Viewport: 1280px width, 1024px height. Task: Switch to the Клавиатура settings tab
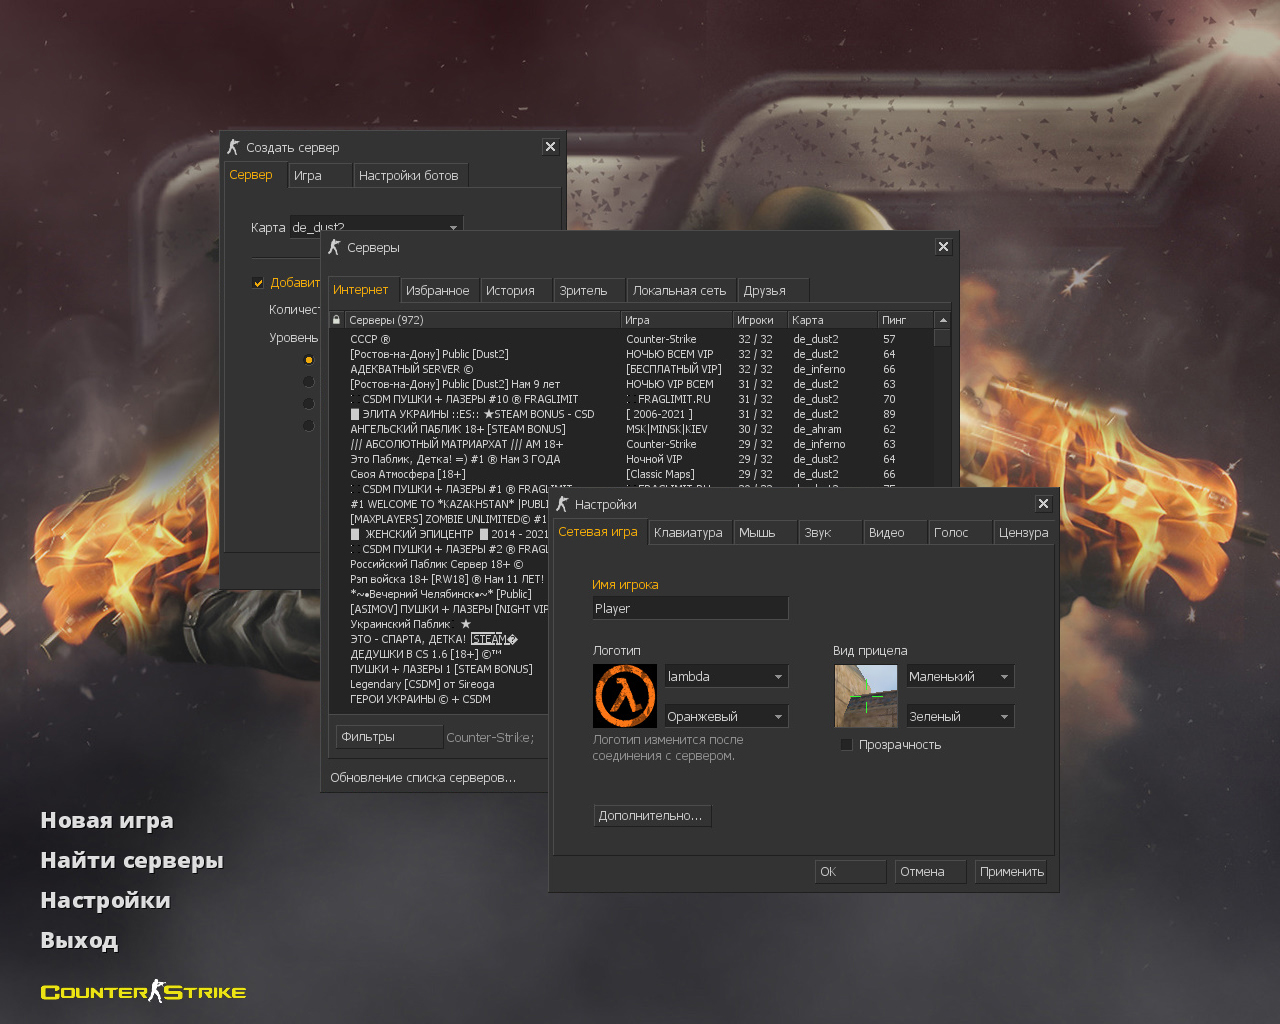688,533
